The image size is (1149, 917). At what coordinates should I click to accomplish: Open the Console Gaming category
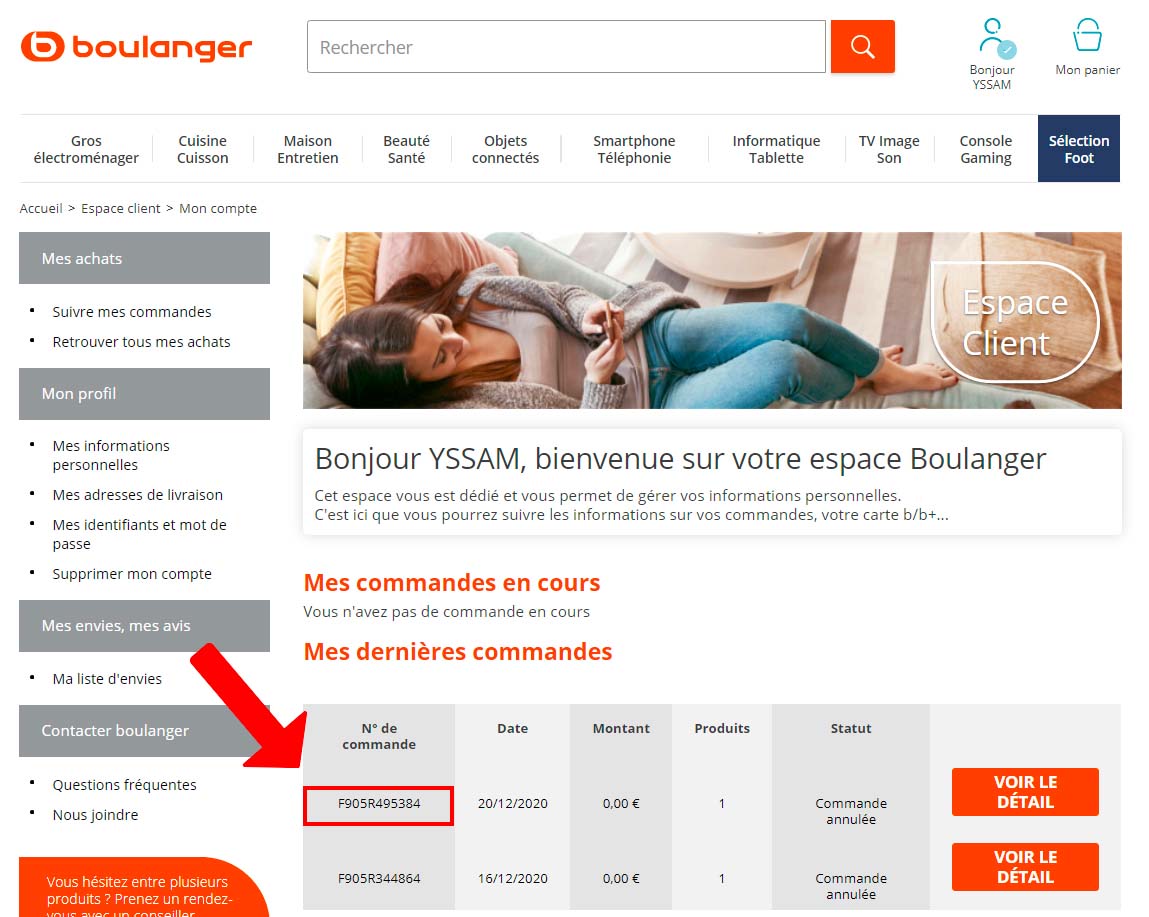(x=986, y=150)
